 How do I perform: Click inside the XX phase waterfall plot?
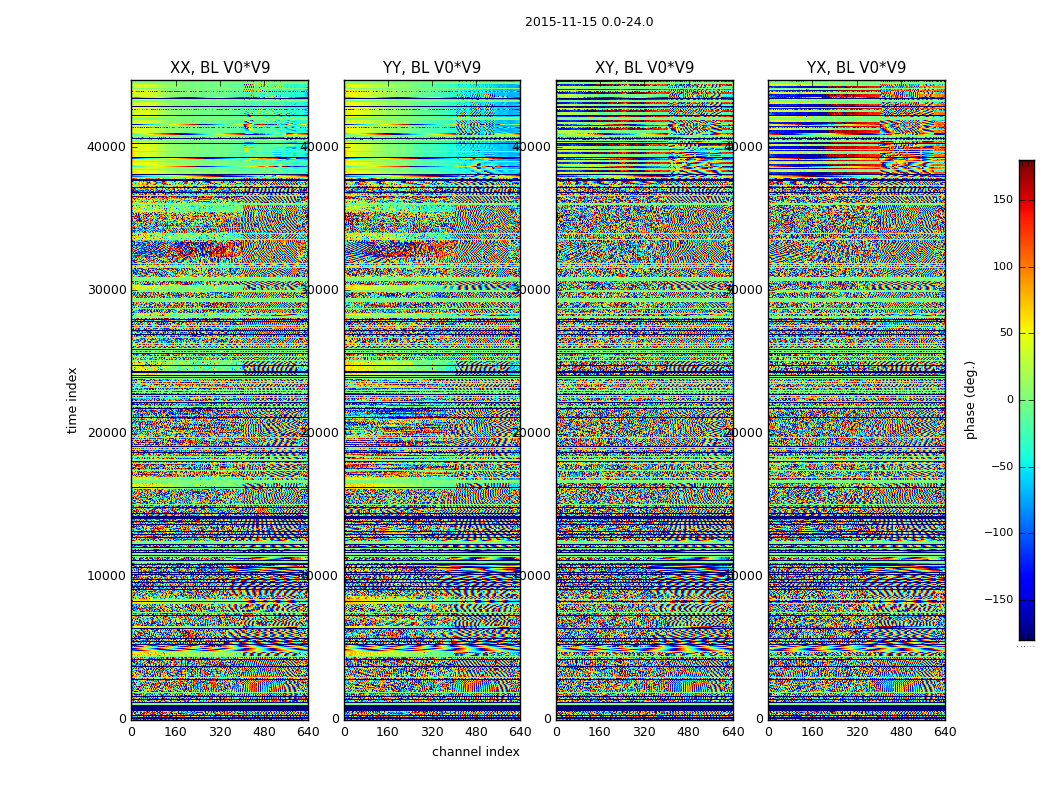220,400
